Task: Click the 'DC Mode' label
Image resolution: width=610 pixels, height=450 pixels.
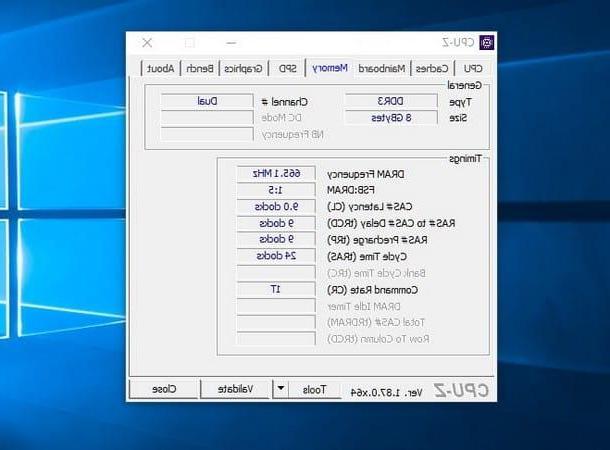Action: (x=282, y=117)
